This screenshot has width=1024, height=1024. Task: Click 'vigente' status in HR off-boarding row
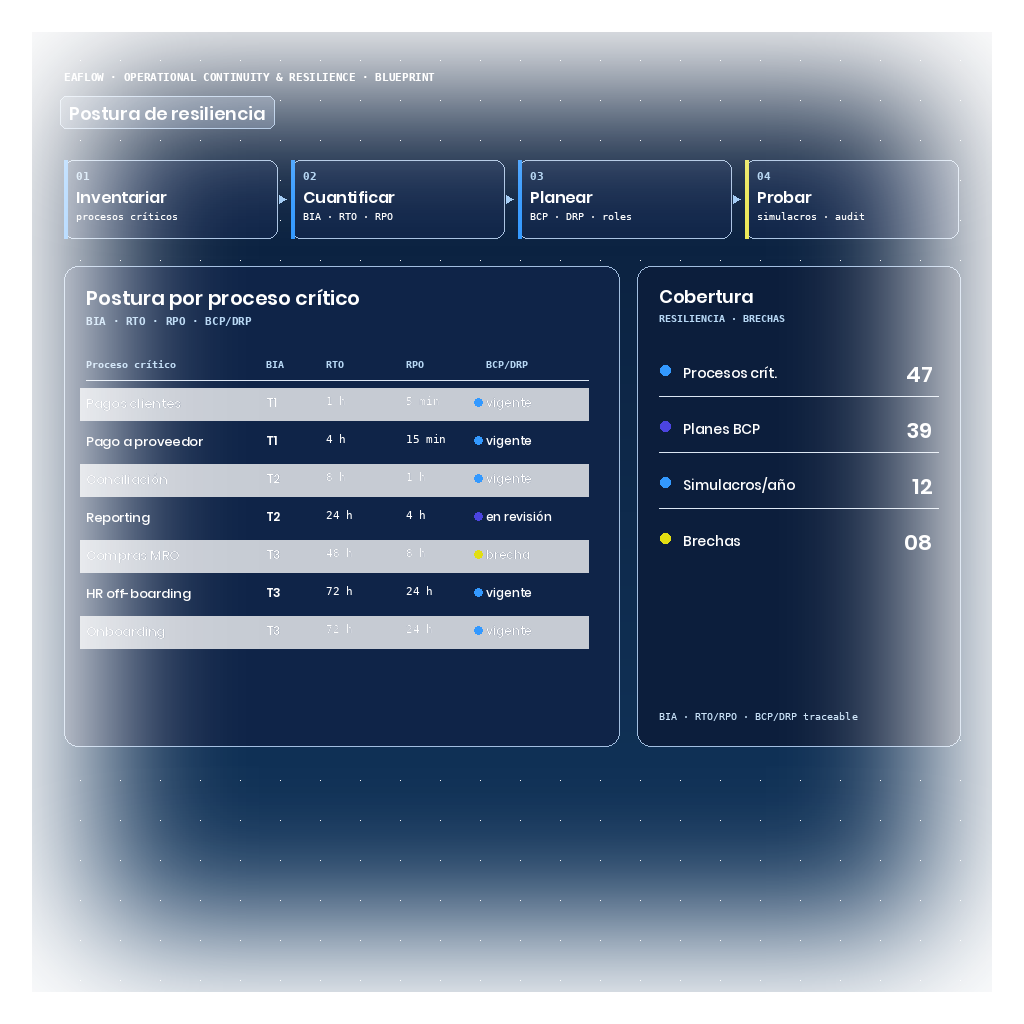(509, 592)
